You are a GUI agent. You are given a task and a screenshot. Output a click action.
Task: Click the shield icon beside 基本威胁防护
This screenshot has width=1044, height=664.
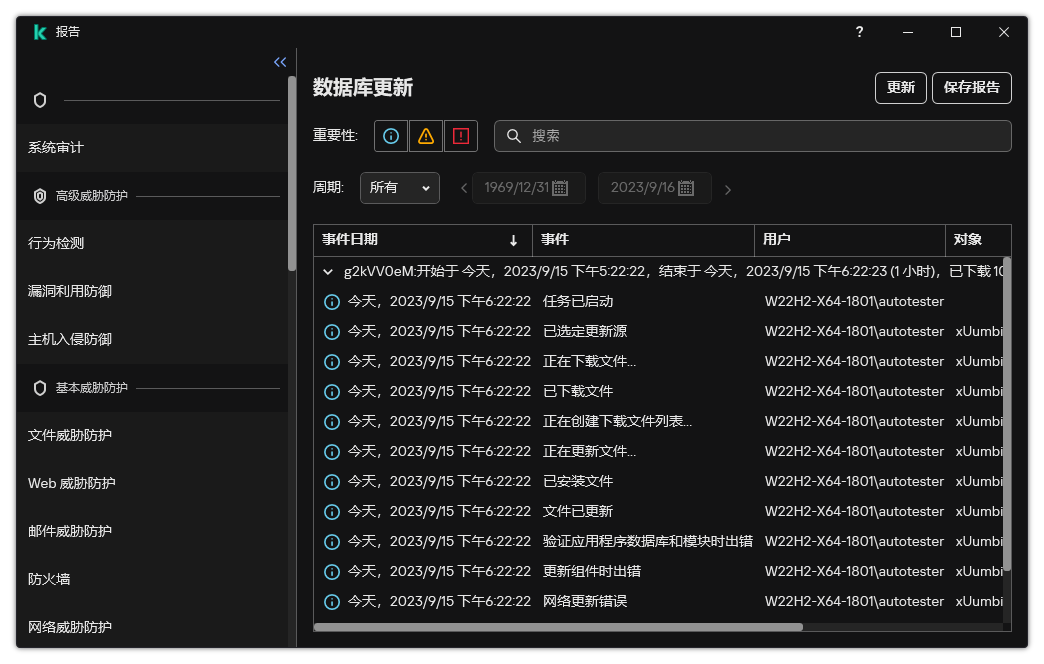(39, 387)
